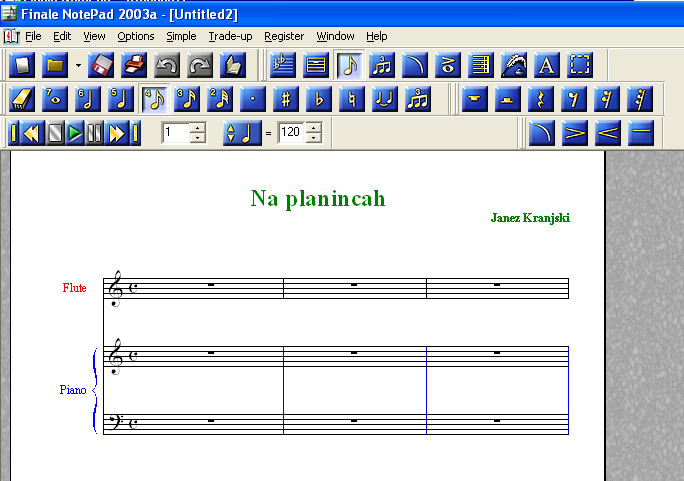Click the Save floppy disk icon
The height and width of the screenshot is (481, 684).
tap(102, 66)
